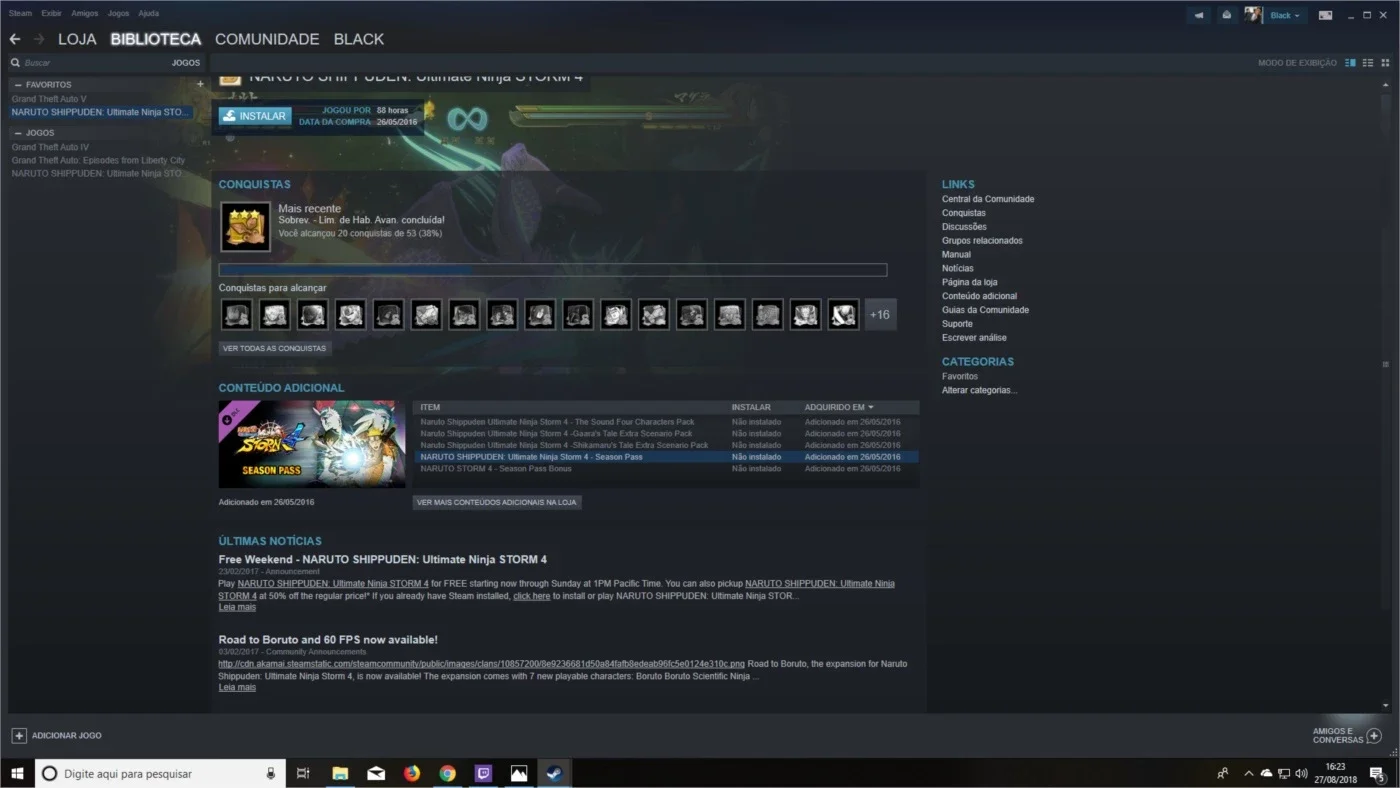Click the Escrever análise link
The image size is (1400, 788).
[974, 338]
